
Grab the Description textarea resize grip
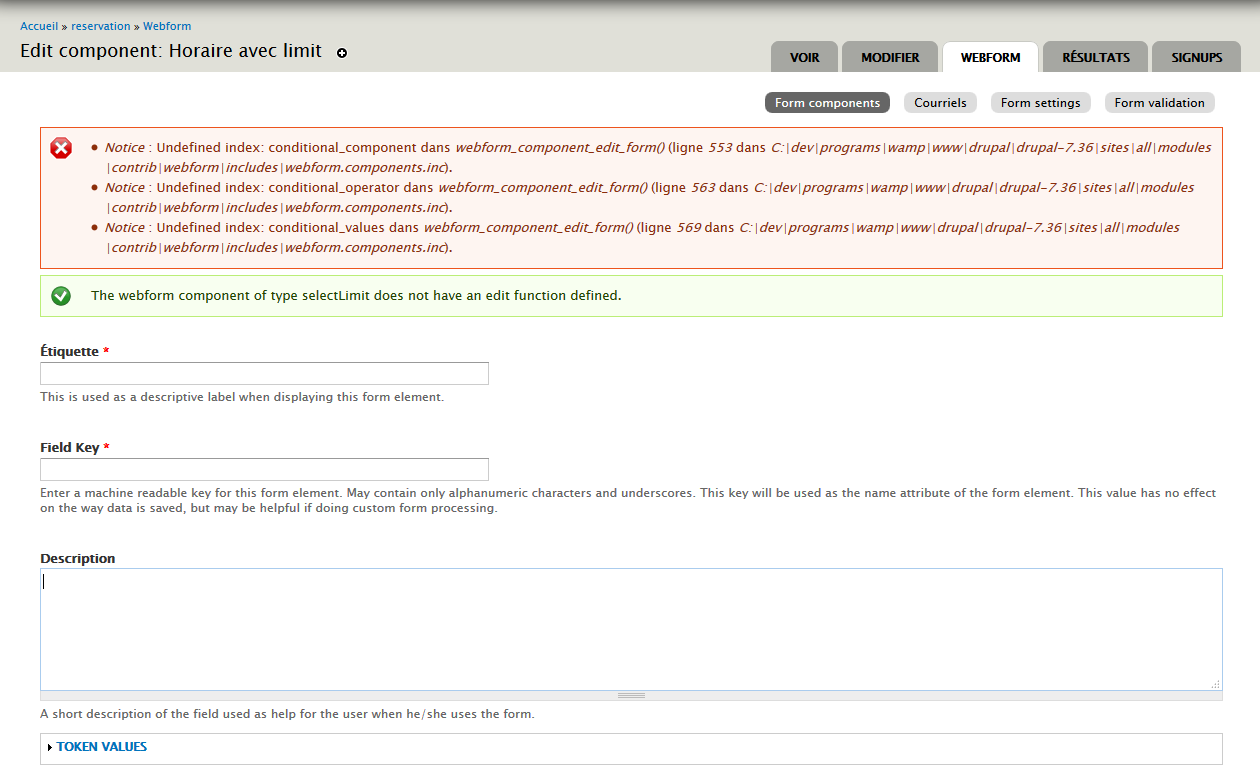pos(631,695)
